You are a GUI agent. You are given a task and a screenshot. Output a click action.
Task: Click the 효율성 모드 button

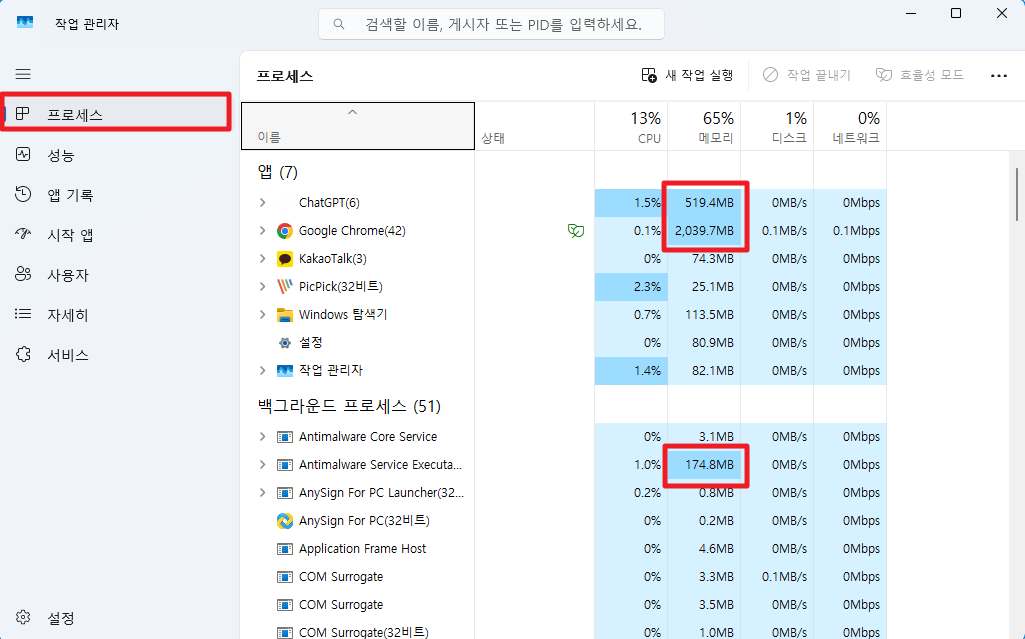click(920, 75)
